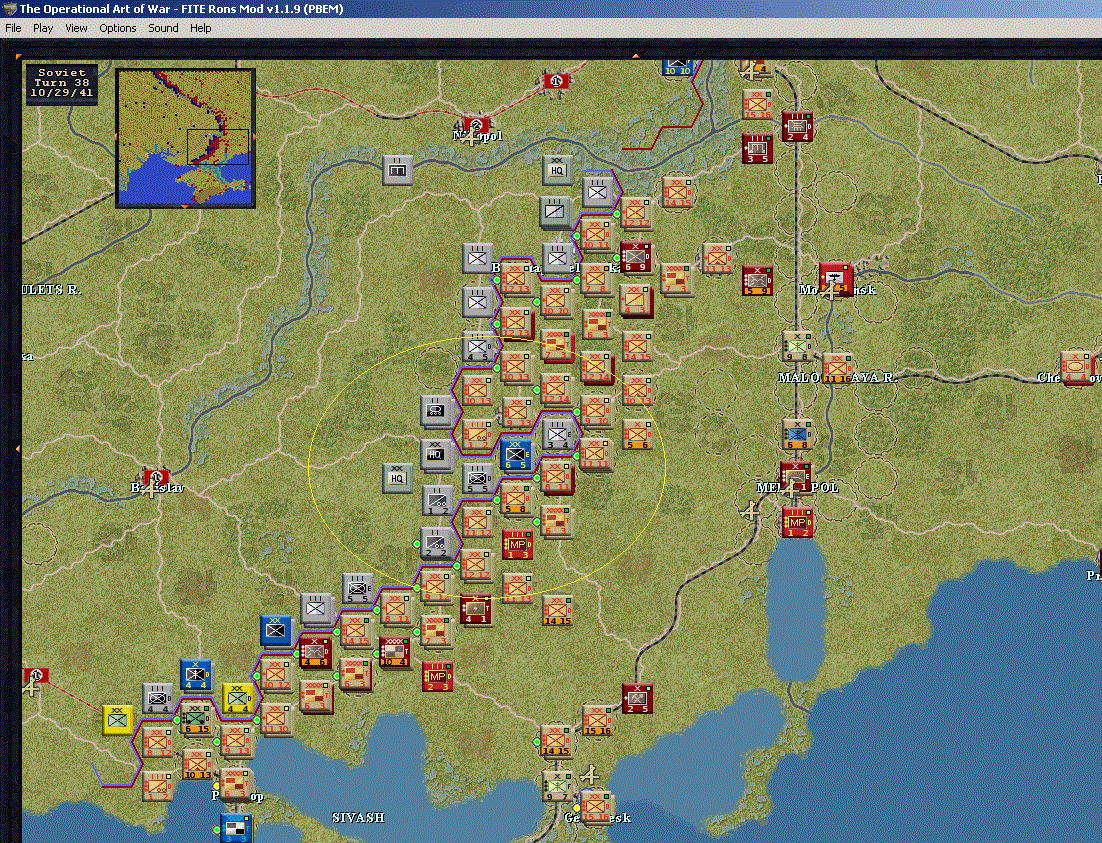Click the Soviet Turn 38 date box
Image resolution: width=1102 pixels, height=843 pixels.
tap(62, 84)
